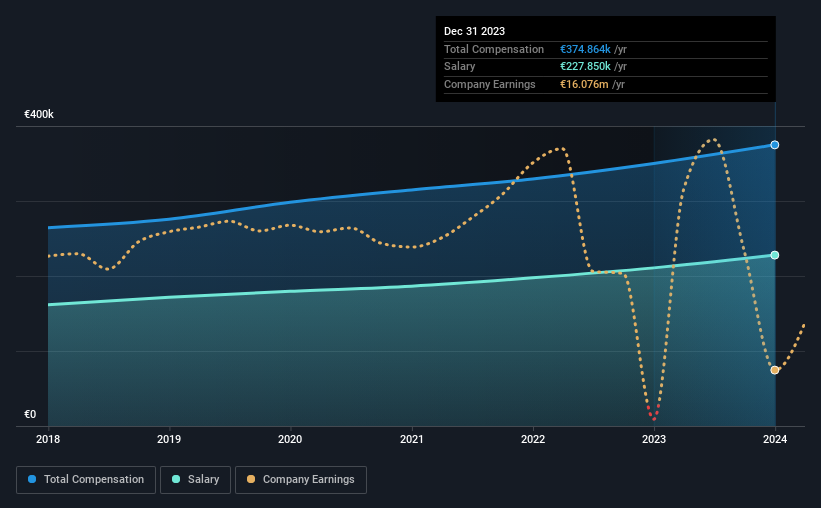Click the Total Compensation data point at 2024
This screenshot has width=821, height=508.
coord(775,145)
